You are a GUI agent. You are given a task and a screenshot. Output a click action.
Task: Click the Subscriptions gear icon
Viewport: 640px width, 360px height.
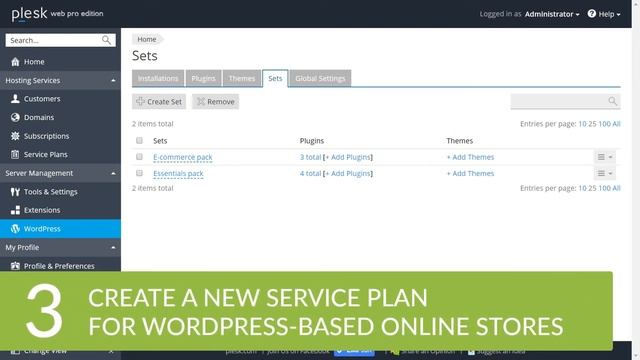coord(15,136)
